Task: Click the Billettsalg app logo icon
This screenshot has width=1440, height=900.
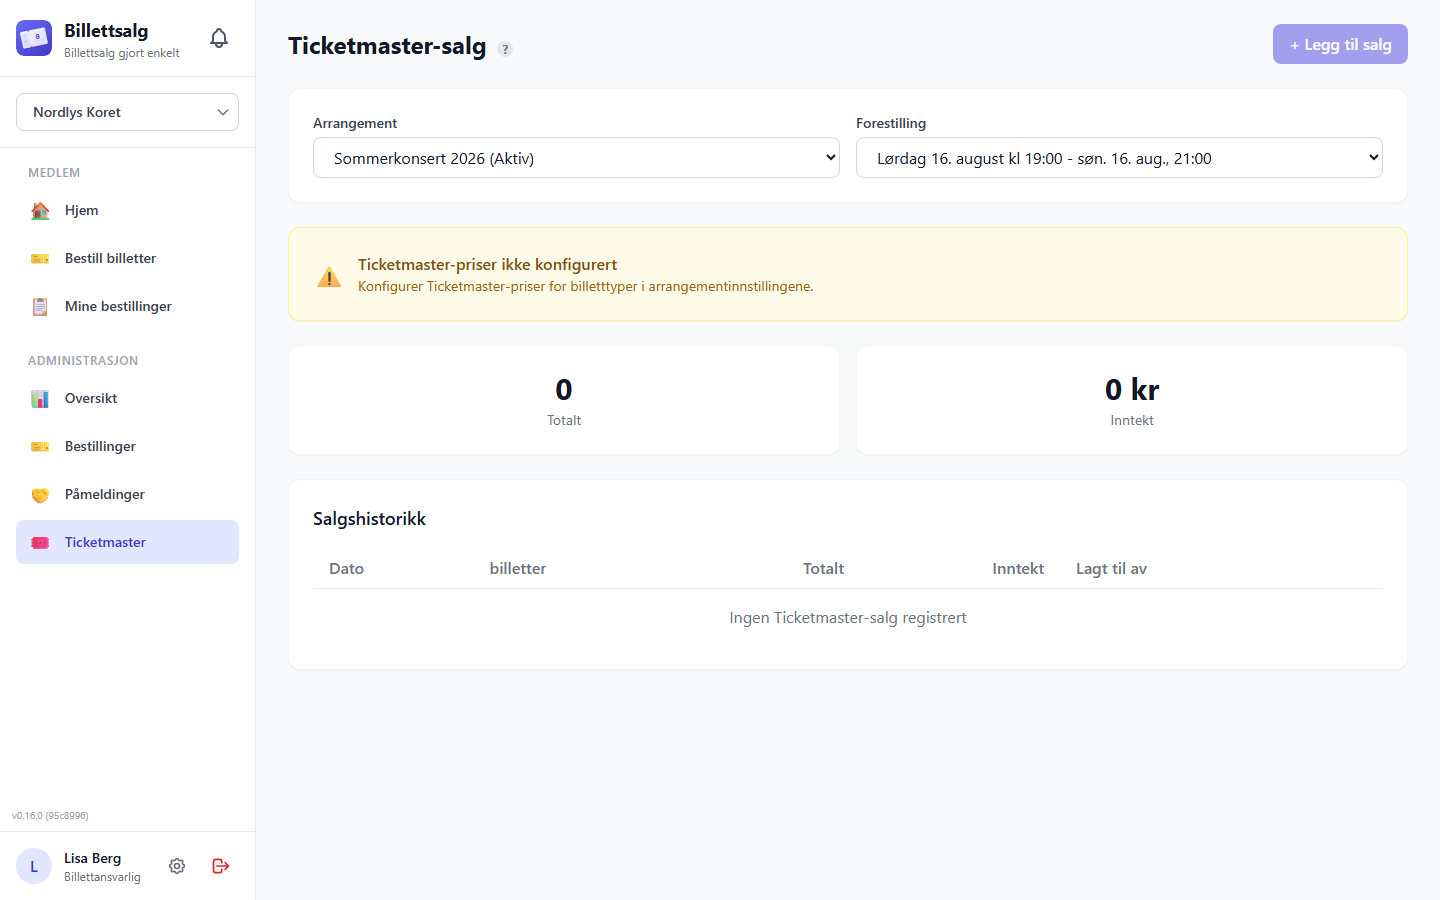Action: (x=34, y=38)
